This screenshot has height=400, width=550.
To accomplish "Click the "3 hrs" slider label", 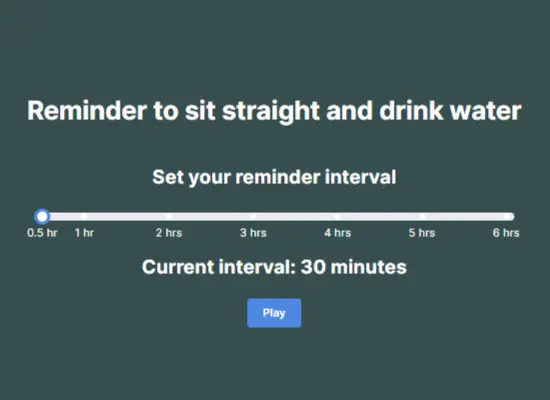I will coord(253,233).
